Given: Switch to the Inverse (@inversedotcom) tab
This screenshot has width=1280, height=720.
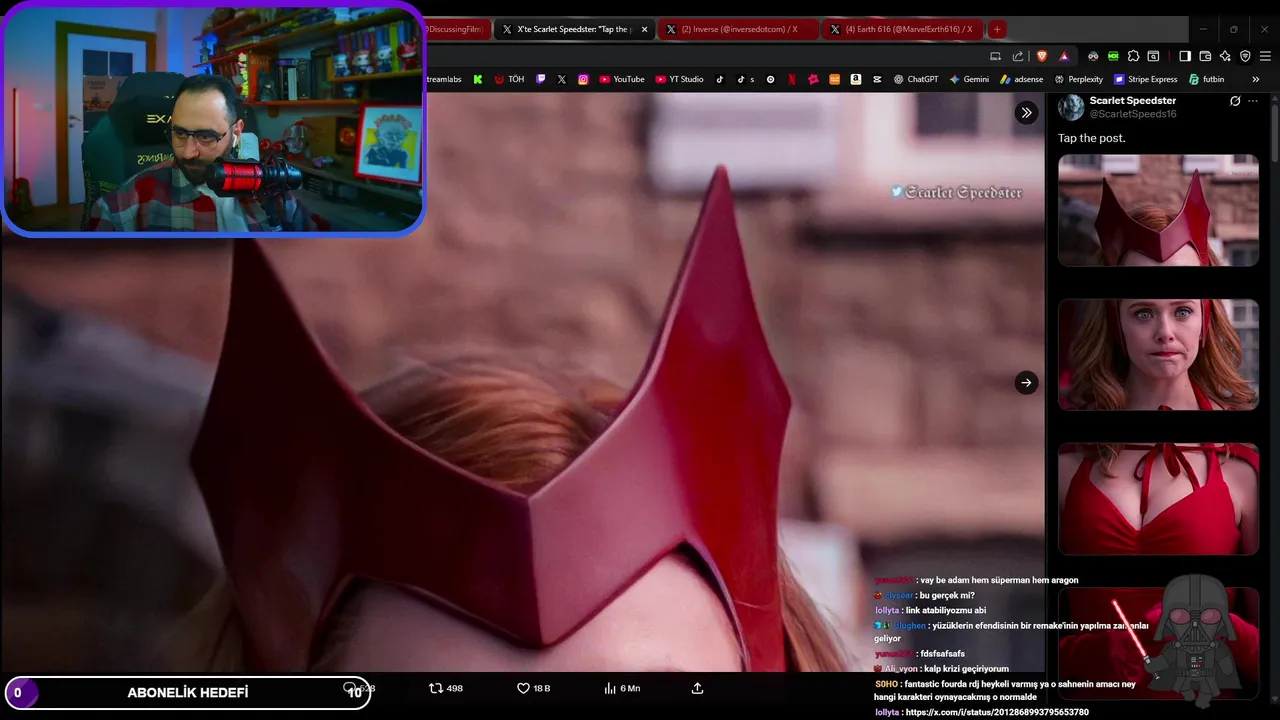Looking at the screenshot, I should [738, 29].
